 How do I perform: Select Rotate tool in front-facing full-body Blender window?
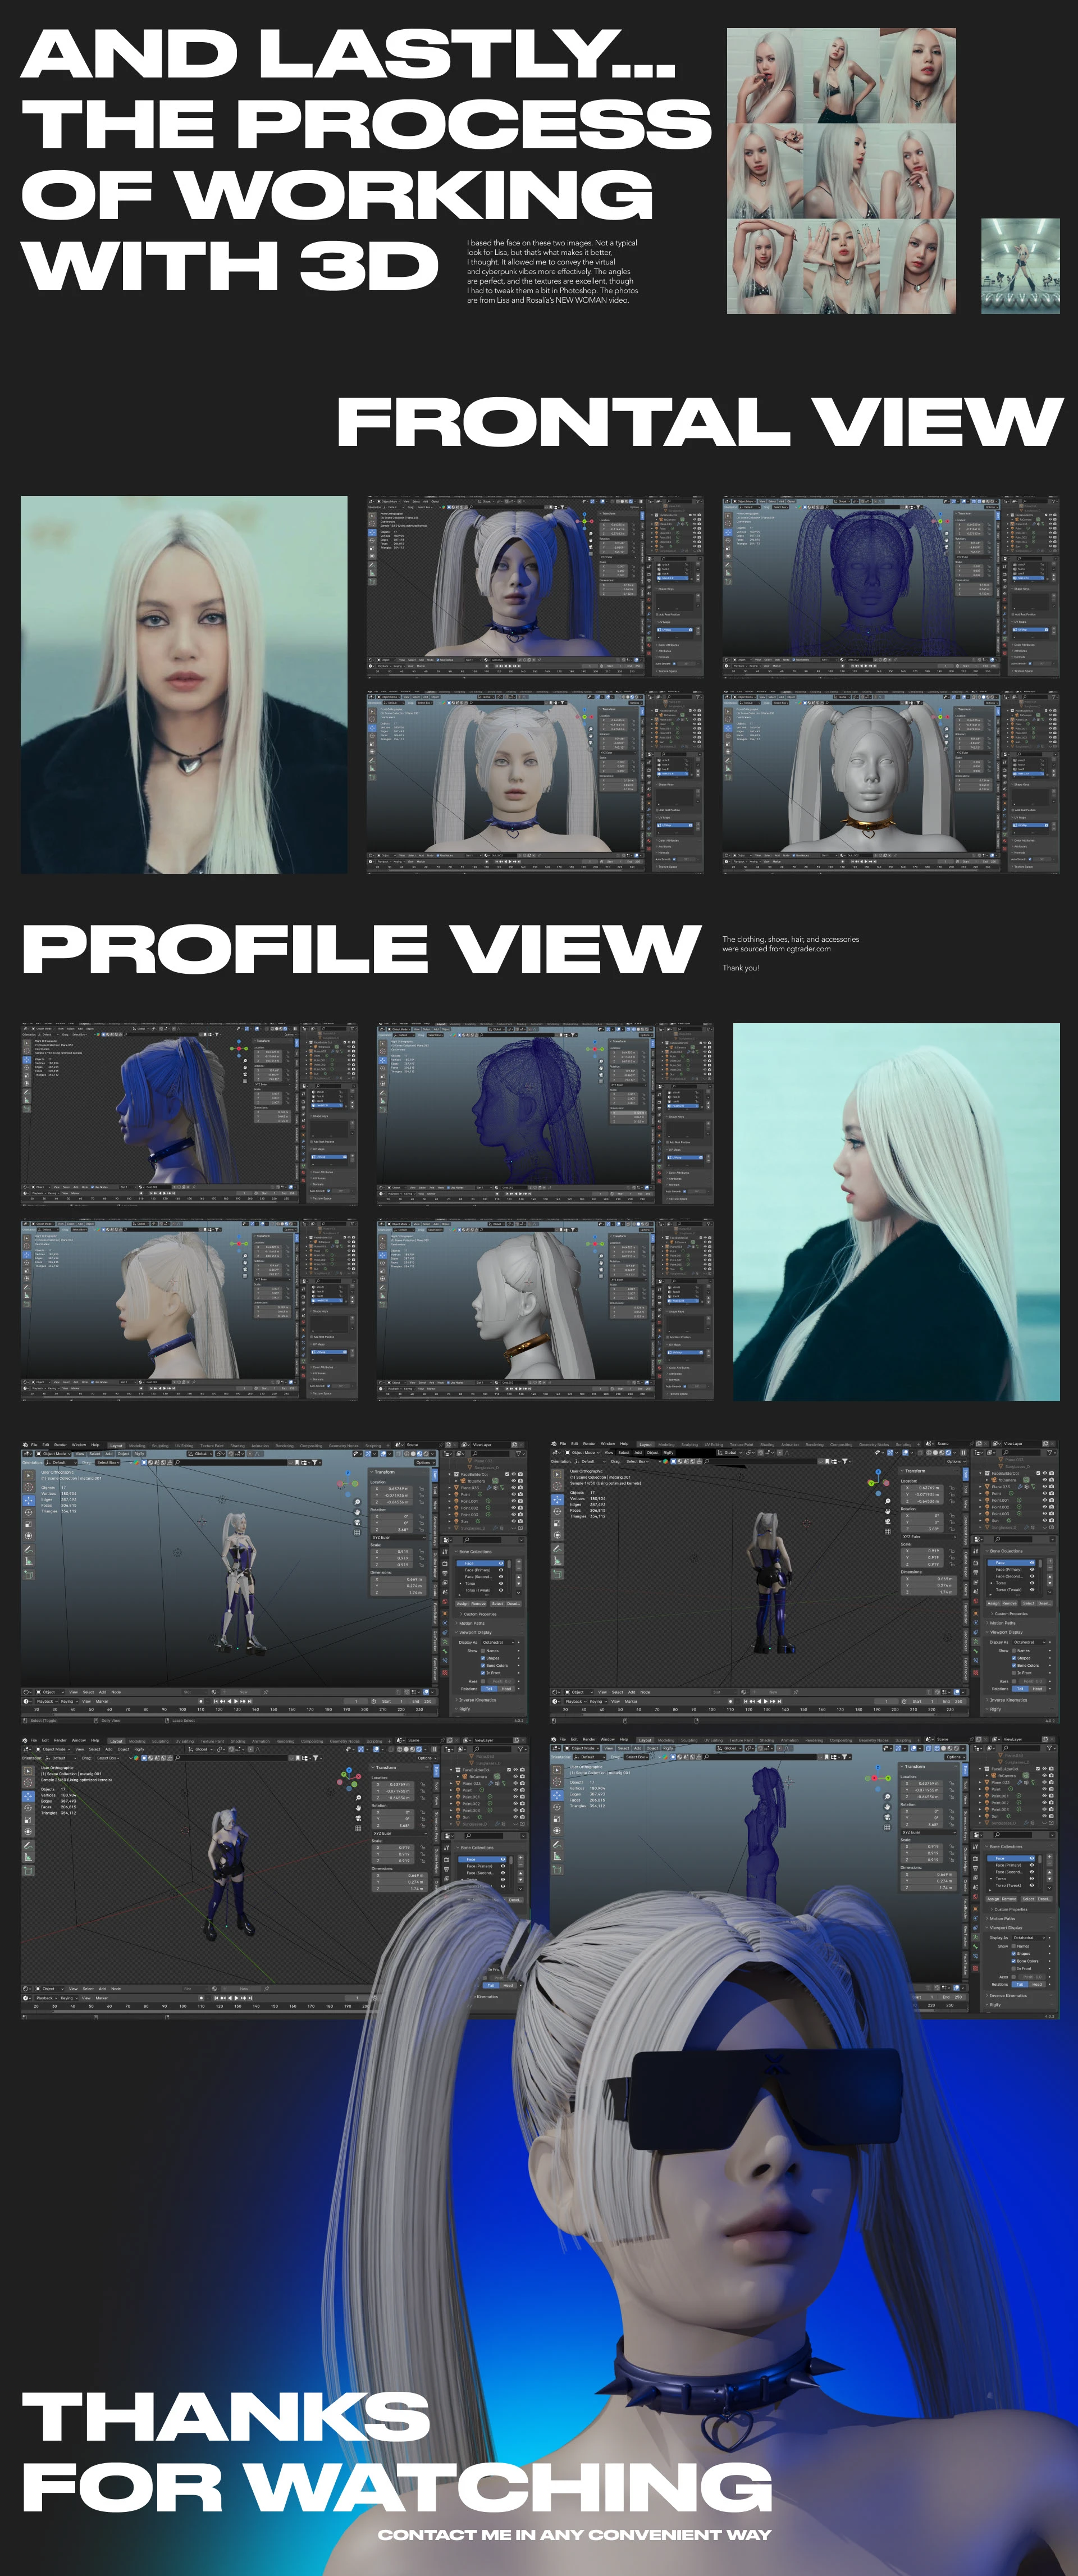pyautogui.click(x=29, y=1512)
